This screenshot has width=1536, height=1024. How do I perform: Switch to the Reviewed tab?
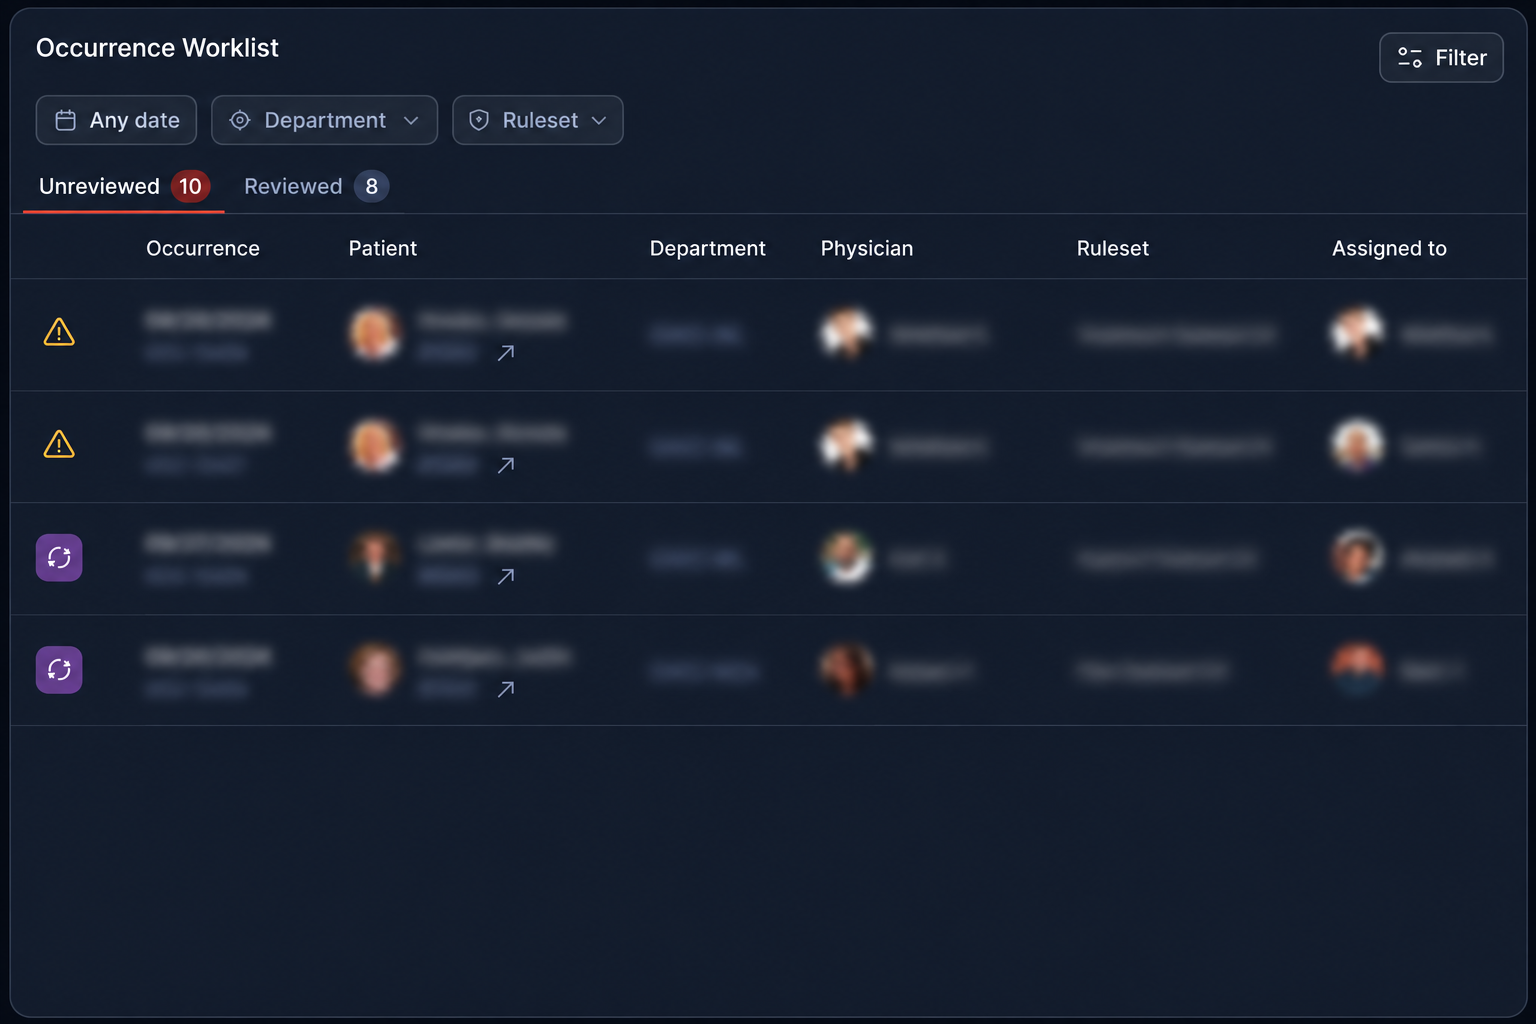[316, 186]
